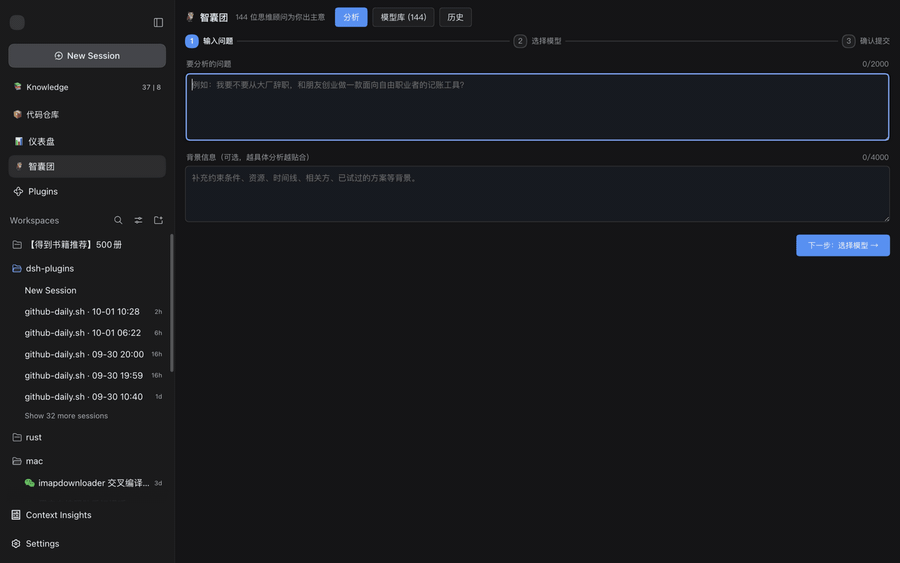
Task: Open the Knowledge section
Action: [x=87, y=87]
